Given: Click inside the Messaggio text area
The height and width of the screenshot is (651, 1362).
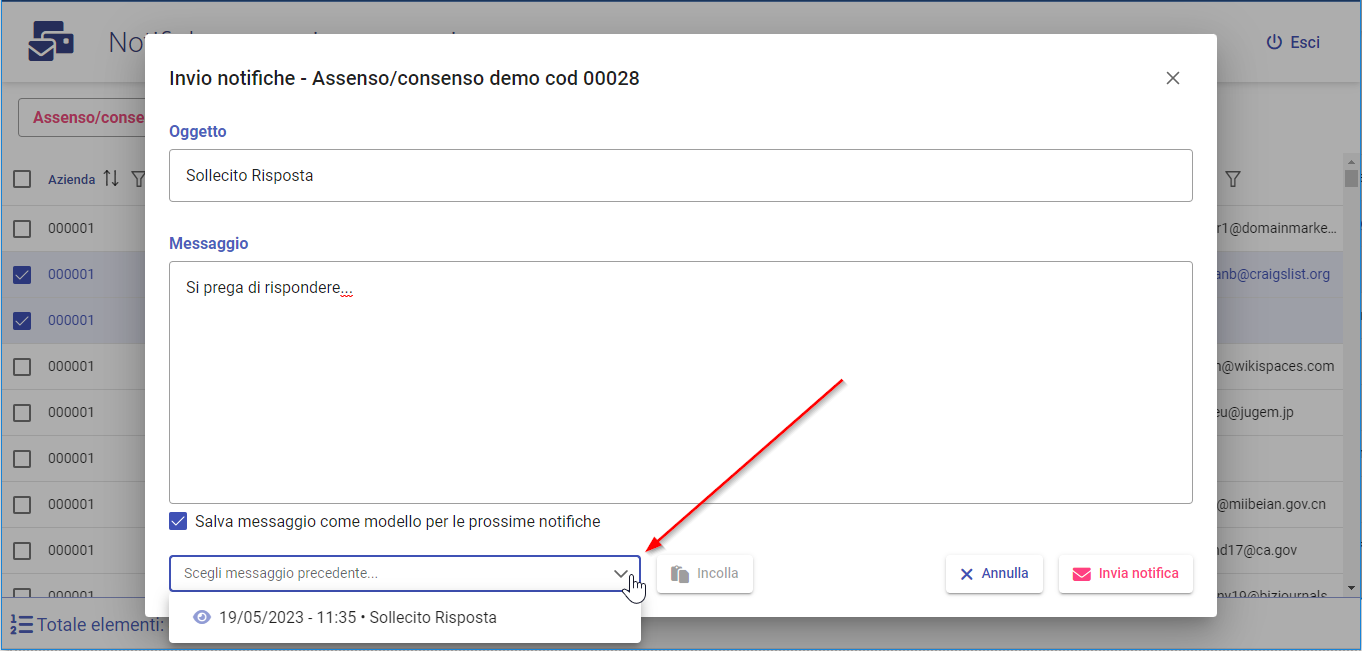Looking at the screenshot, I should point(680,400).
